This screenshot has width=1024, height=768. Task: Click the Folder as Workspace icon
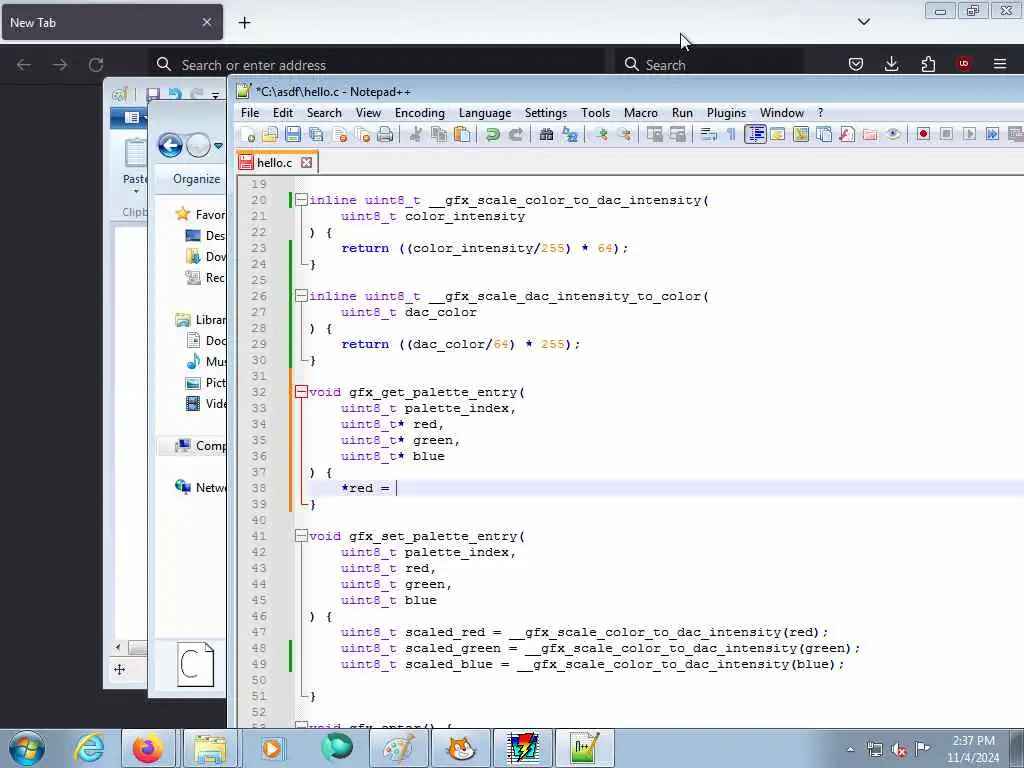pyautogui.click(x=870, y=135)
